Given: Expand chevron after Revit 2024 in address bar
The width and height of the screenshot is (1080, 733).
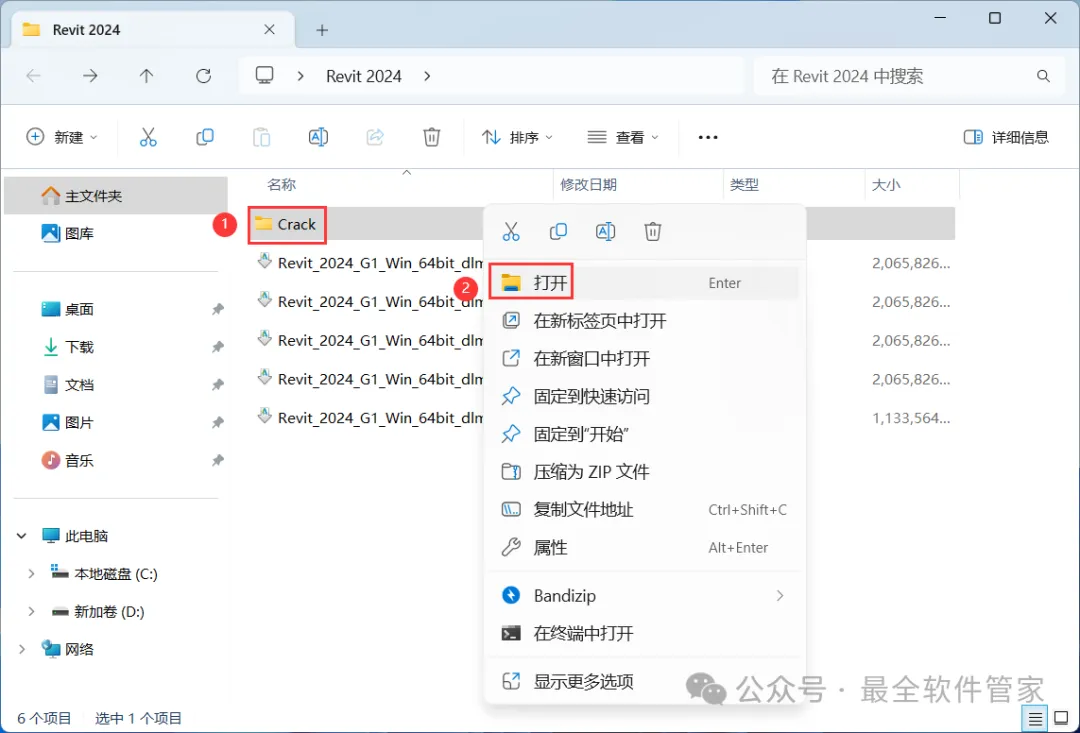Looking at the screenshot, I should coord(427,76).
